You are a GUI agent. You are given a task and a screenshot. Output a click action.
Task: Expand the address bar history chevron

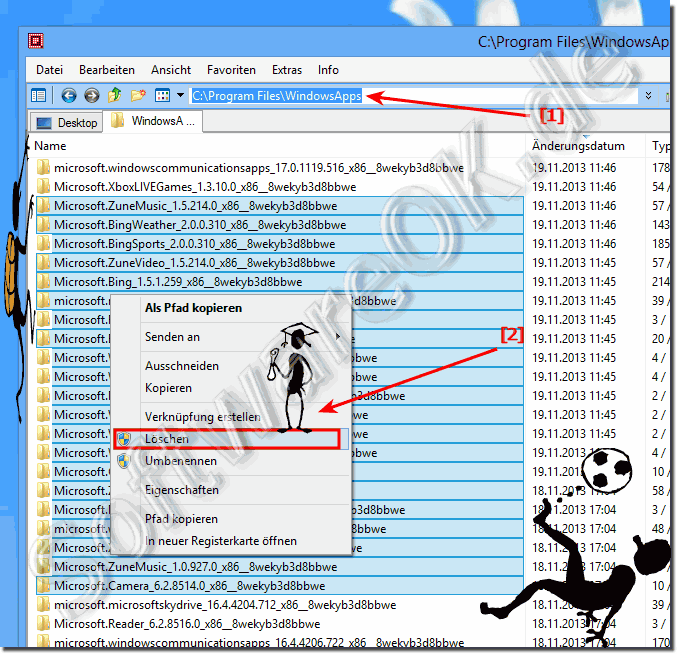tap(648, 95)
